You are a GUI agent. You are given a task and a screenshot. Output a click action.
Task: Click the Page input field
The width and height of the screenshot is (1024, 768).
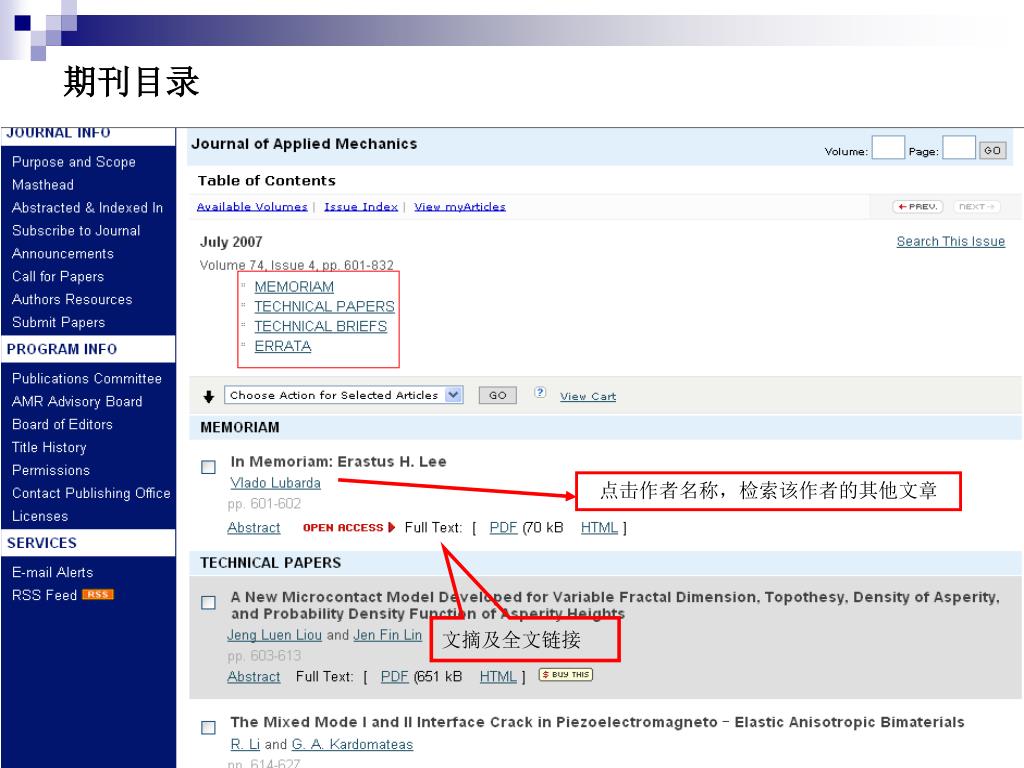click(959, 148)
